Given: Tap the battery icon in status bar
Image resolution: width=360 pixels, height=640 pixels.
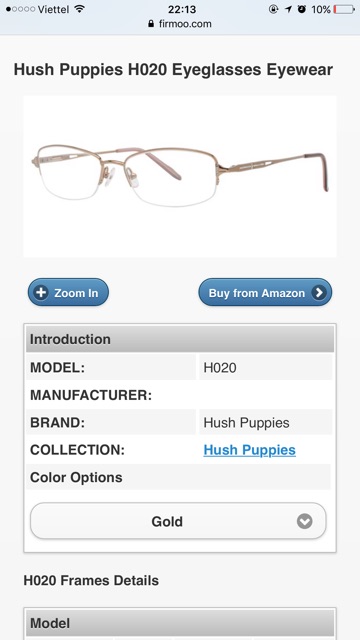Looking at the screenshot, I should click(x=344, y=9).
